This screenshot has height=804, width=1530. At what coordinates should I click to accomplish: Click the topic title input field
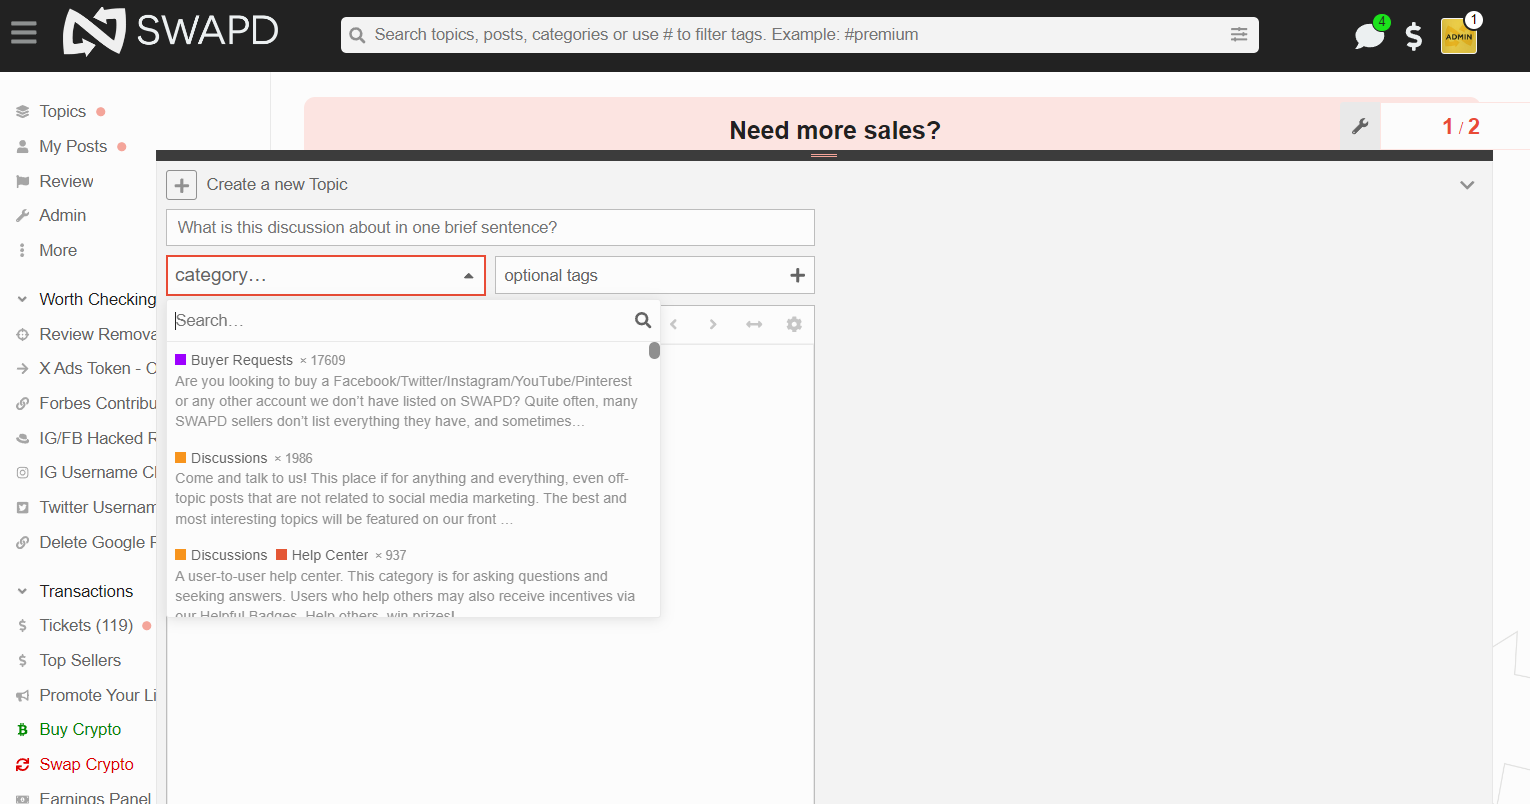490,227
